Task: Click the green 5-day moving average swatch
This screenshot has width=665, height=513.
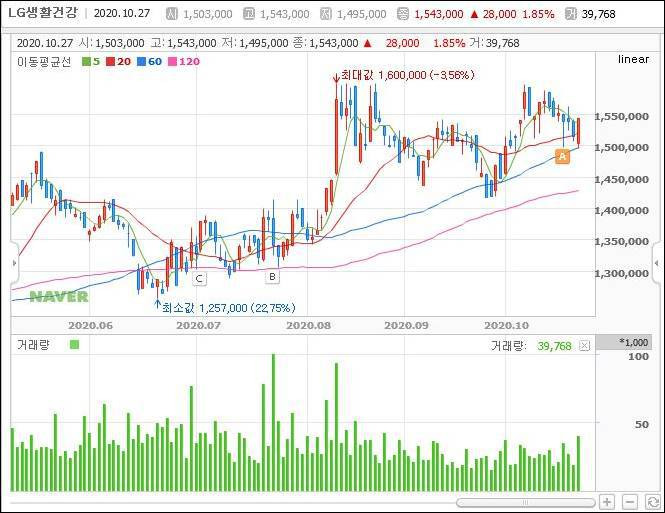Action: tap(86, 62)
